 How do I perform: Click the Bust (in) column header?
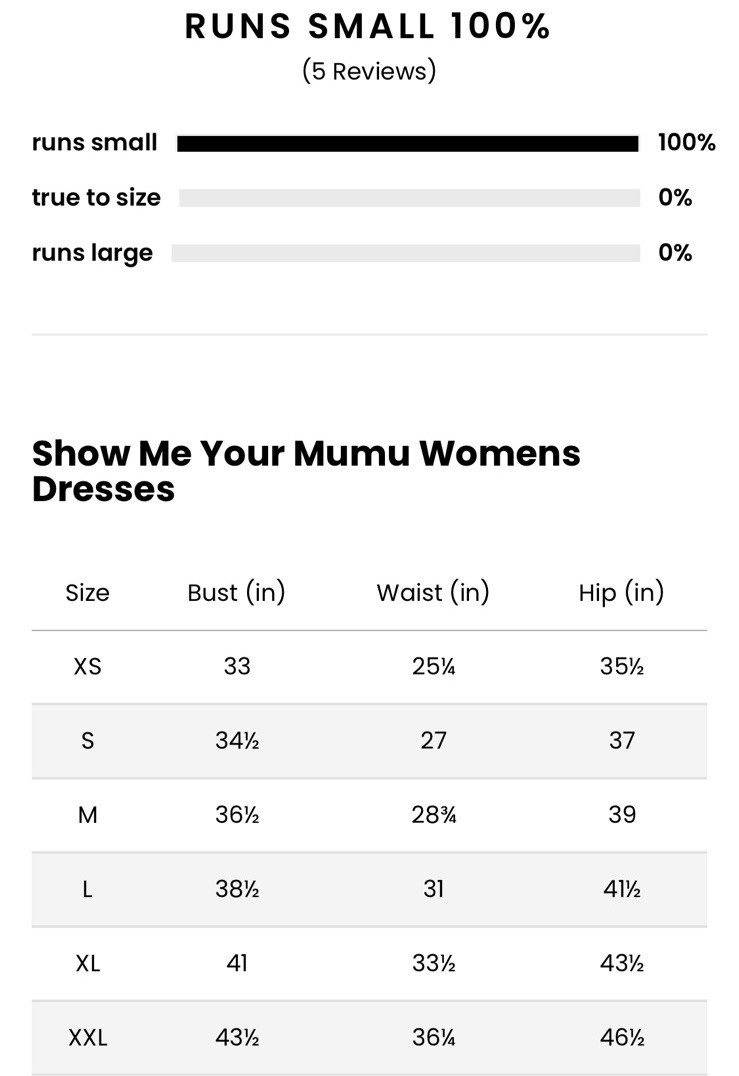click(x=236, y=593)
